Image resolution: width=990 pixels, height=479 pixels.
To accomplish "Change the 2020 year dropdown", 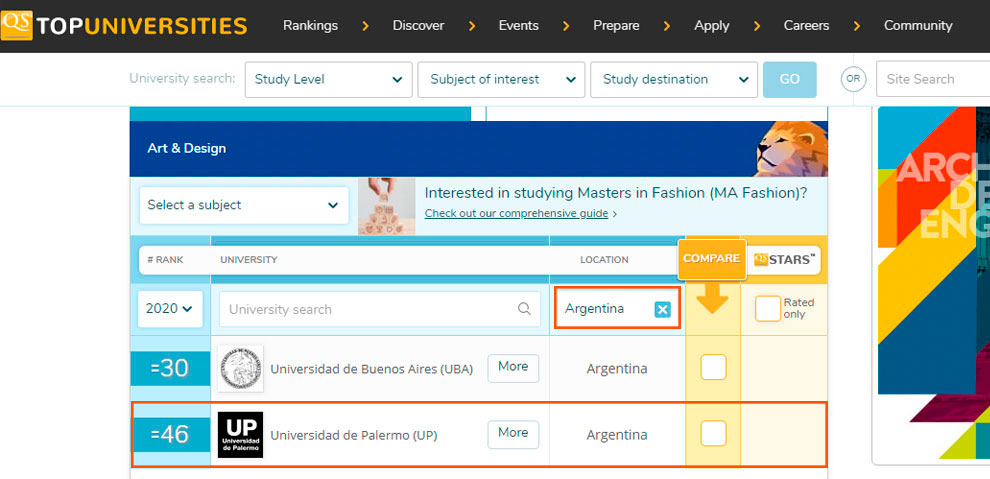I will tap(170, 309).
